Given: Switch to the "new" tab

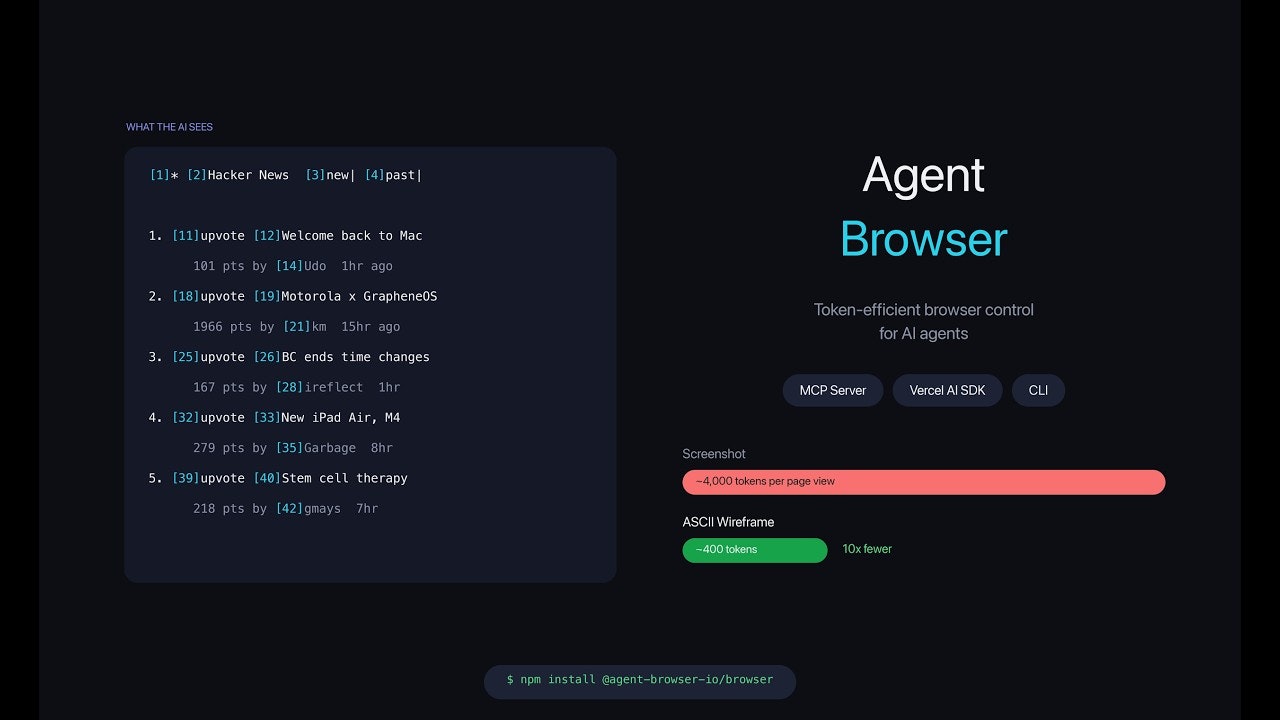Looking at the screenshot, I should click(x=330, y=174).
